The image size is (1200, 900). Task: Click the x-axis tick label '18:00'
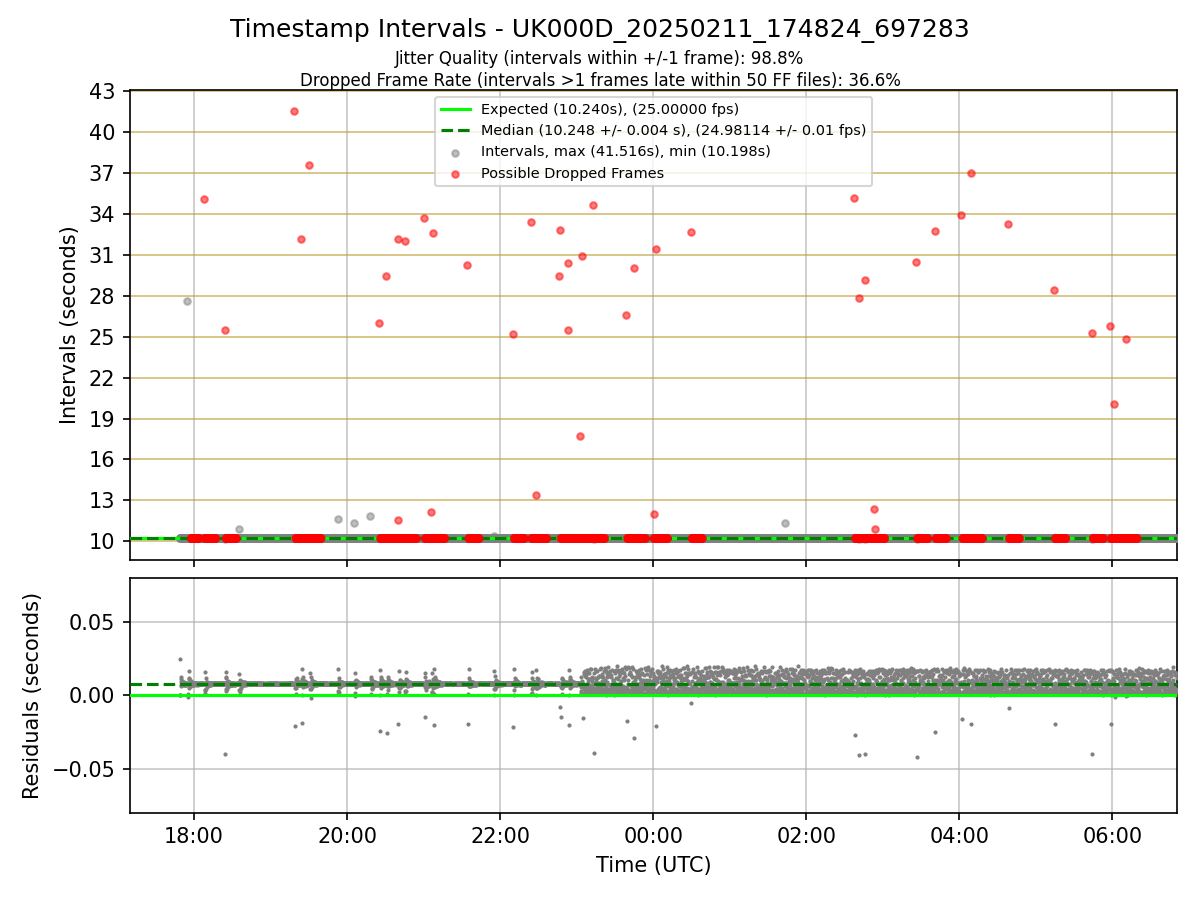coord(194,835)
